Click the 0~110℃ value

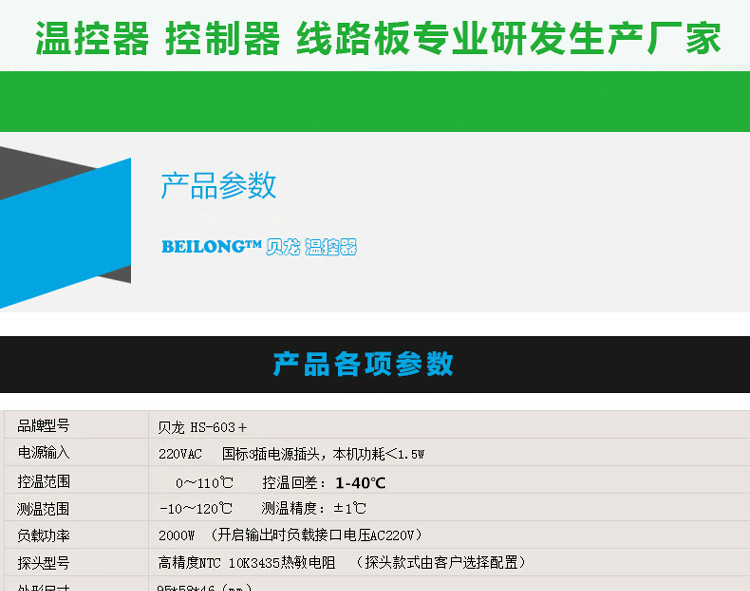(x=204, y=483)
